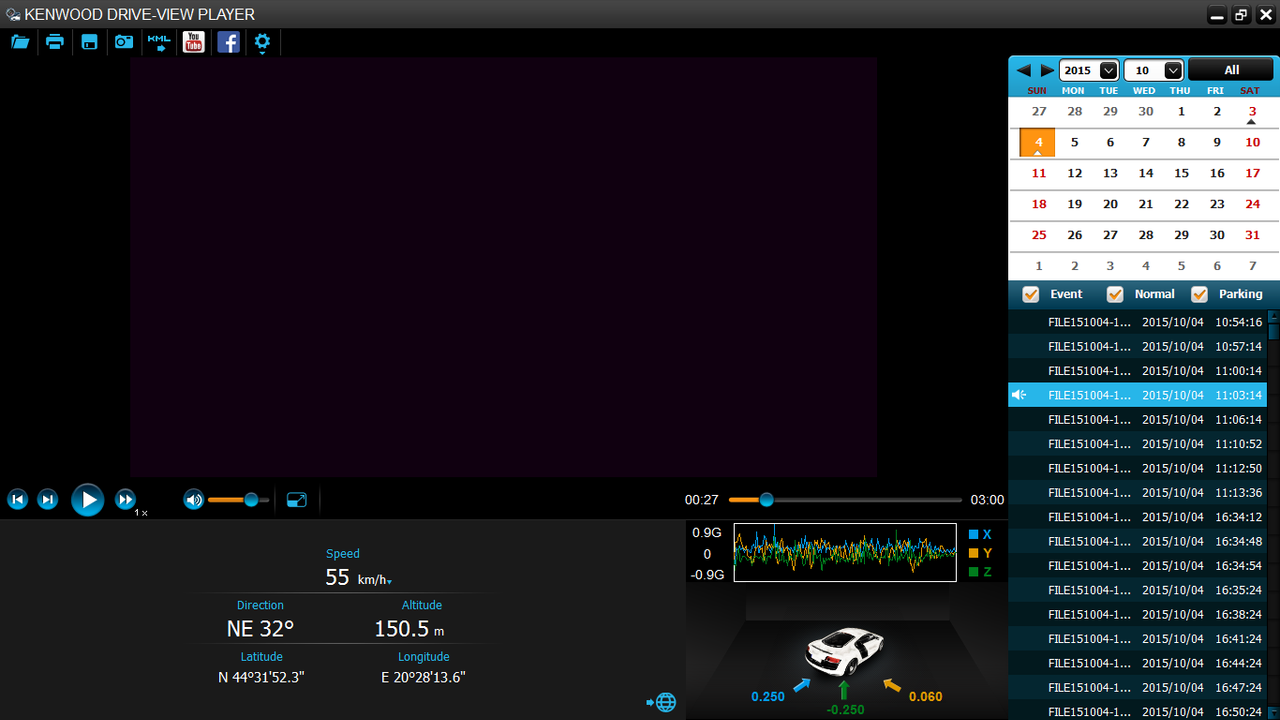Select the file recorded at 11:10:52
Screen dimensions: 1280x720
[x=1137, y=444]
